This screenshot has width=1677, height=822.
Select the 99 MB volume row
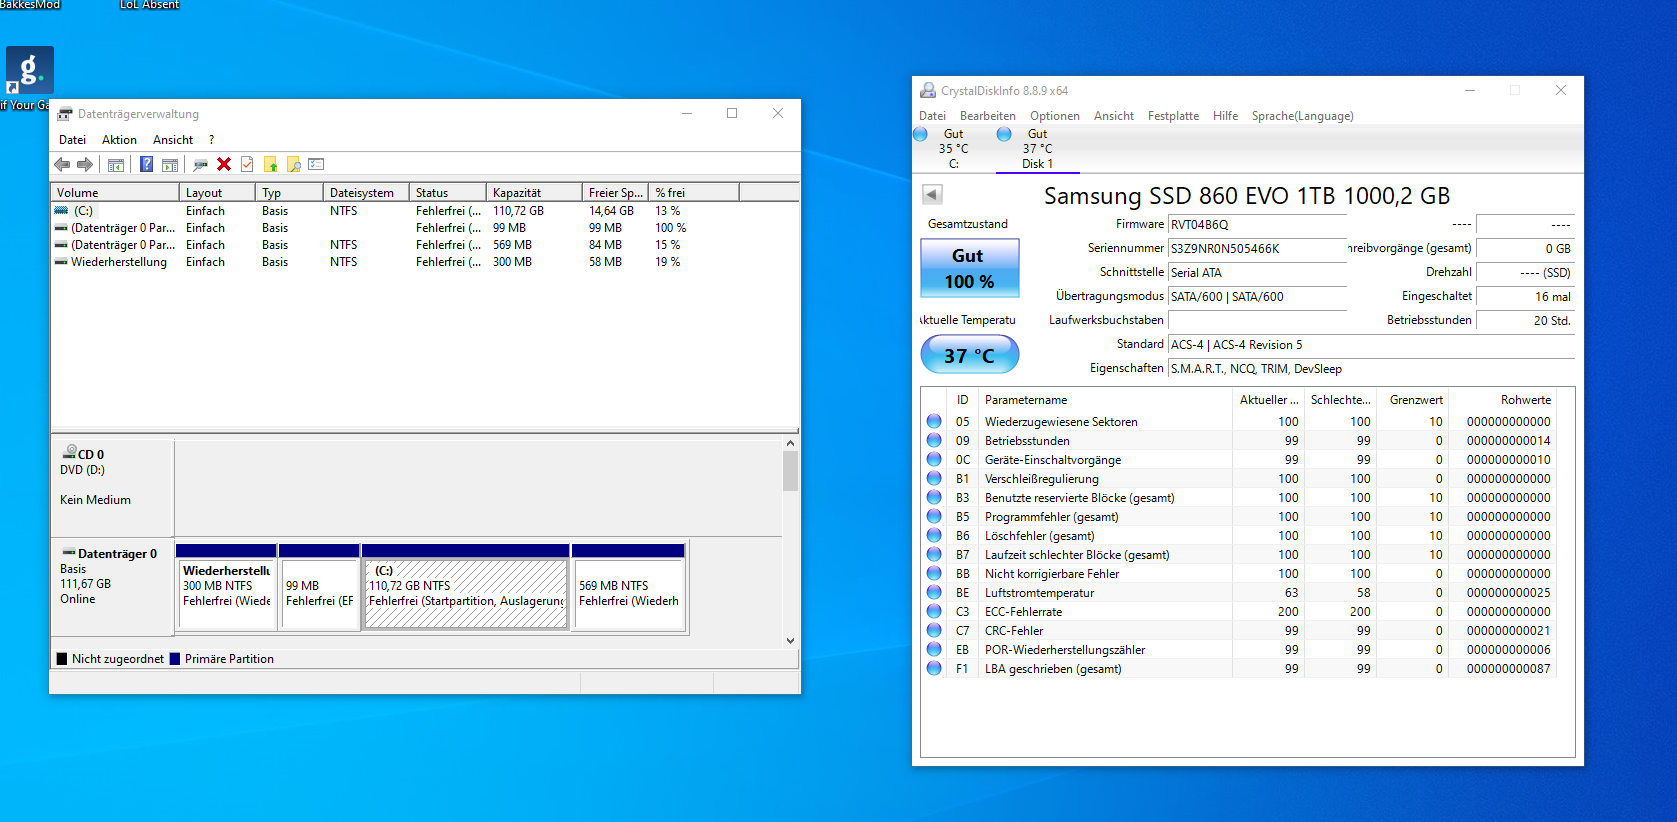tap(425, 228)
